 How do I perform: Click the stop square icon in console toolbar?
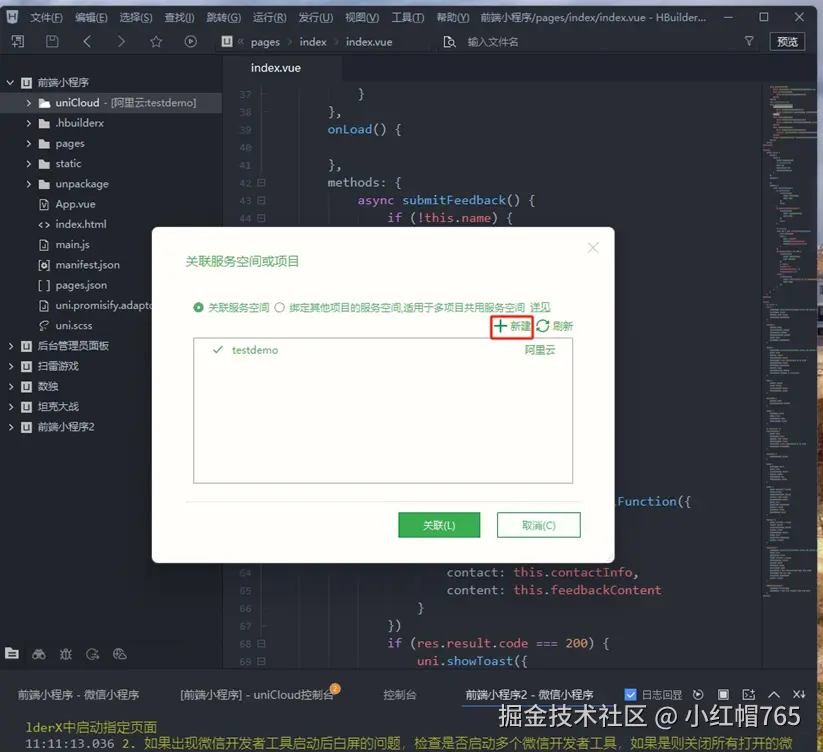tap(723, 694)
